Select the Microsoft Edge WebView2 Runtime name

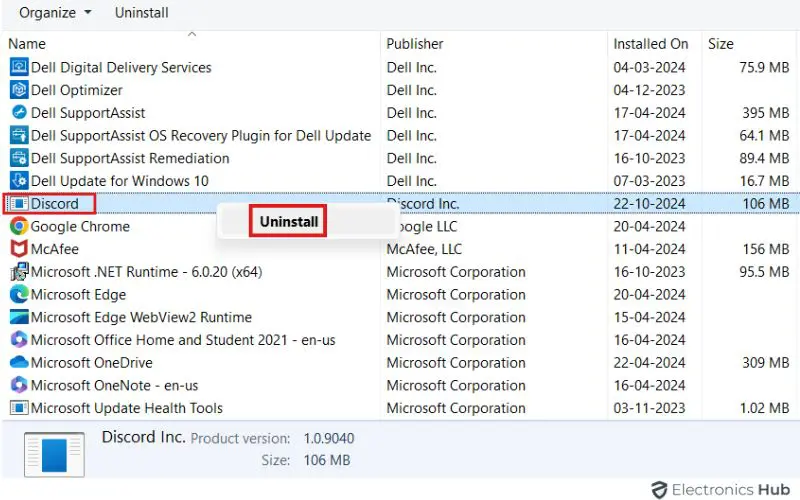(x=141, y=317)
